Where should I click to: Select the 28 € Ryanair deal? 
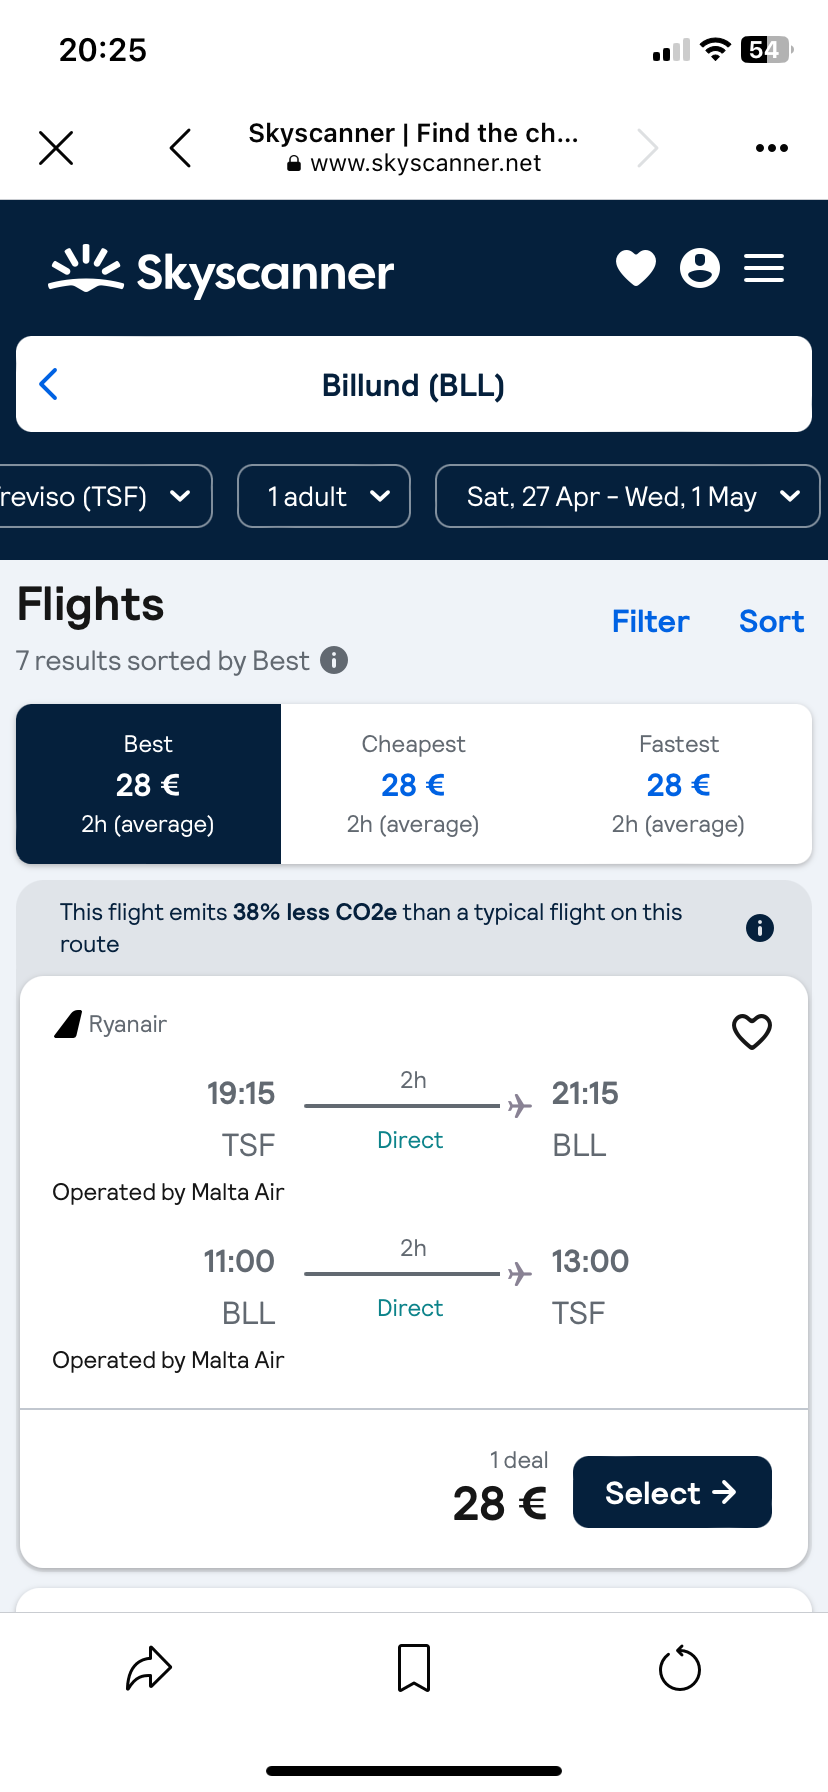tap(672, 1492)
